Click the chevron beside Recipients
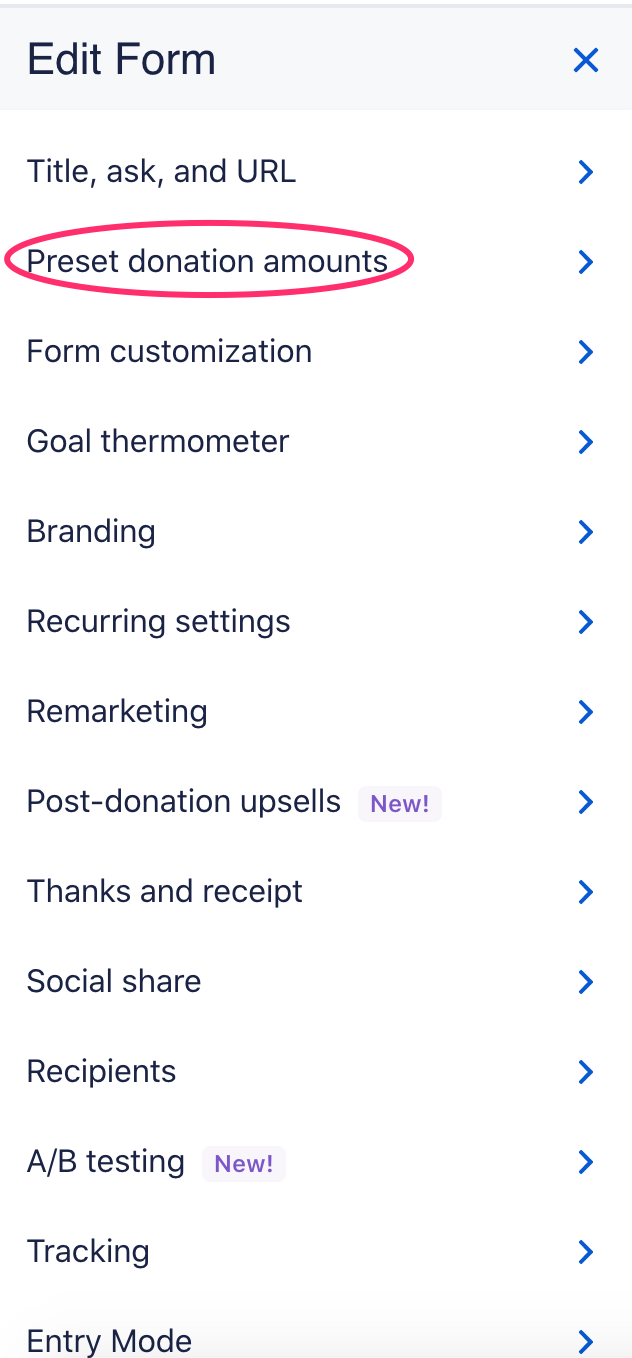Image resolution: width=632 pixels, height=1358 pixels. pyautogui.click(x=586, y=1072)
